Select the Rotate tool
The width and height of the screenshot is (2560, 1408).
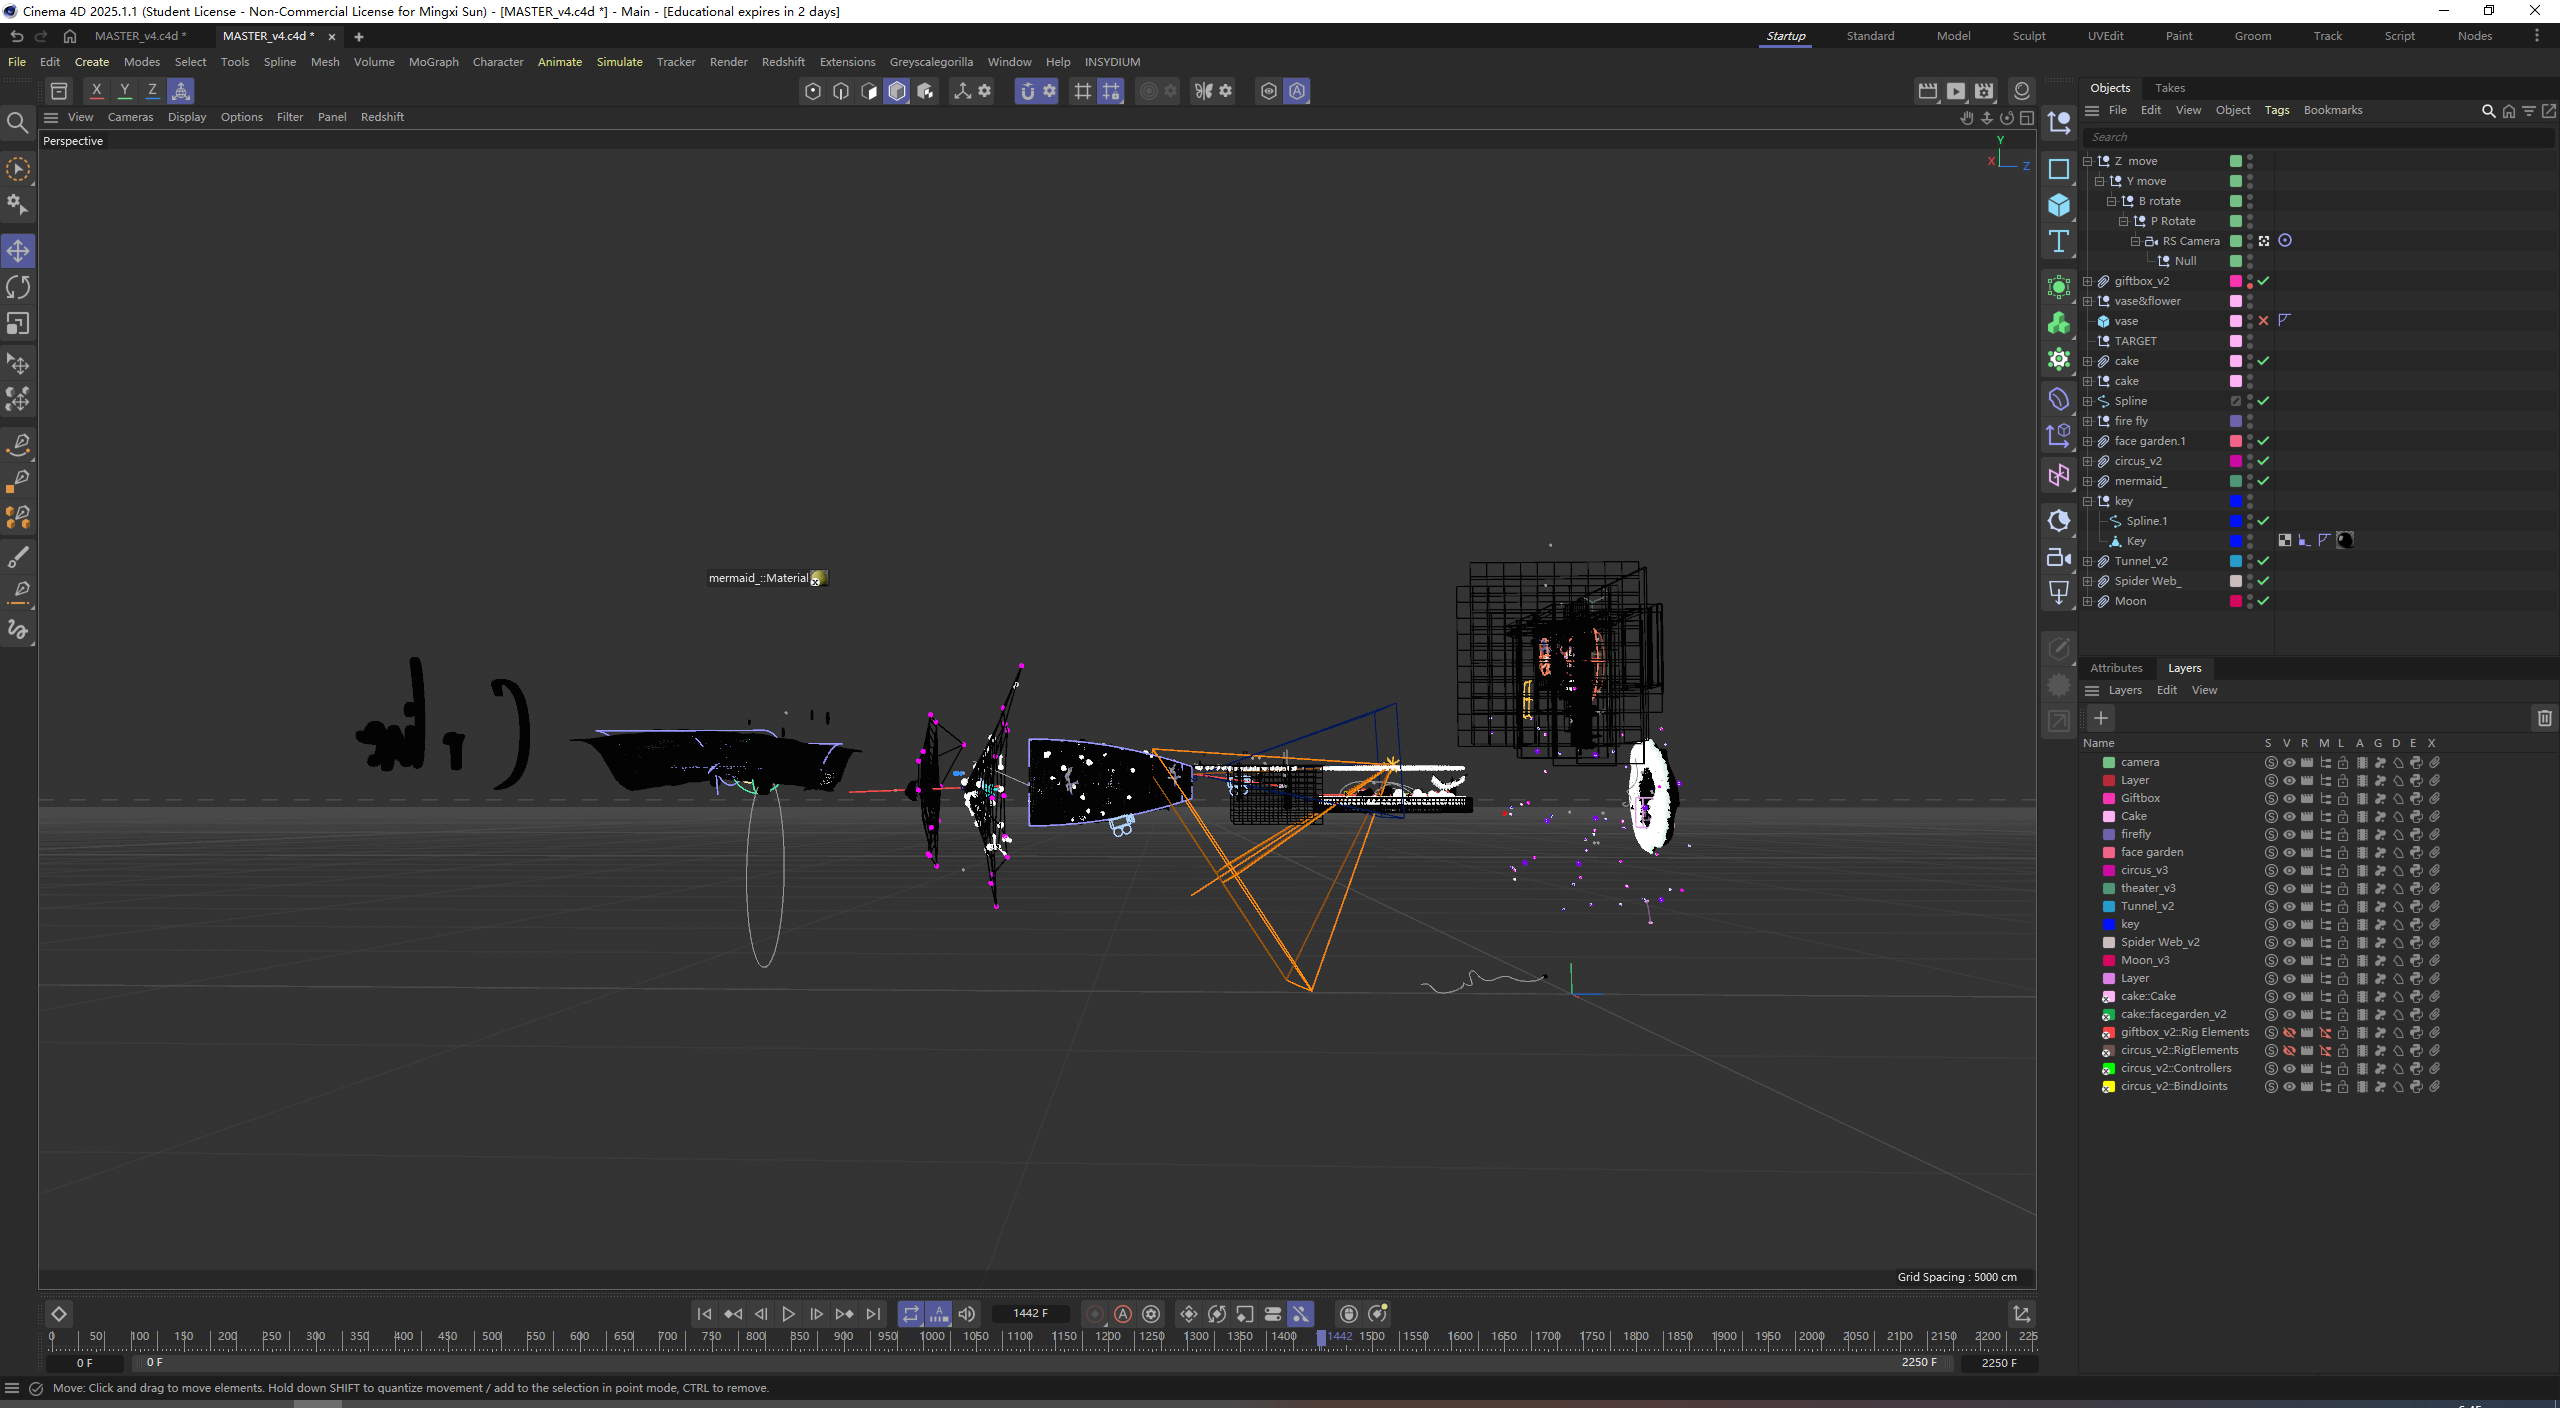coord(18,287)
